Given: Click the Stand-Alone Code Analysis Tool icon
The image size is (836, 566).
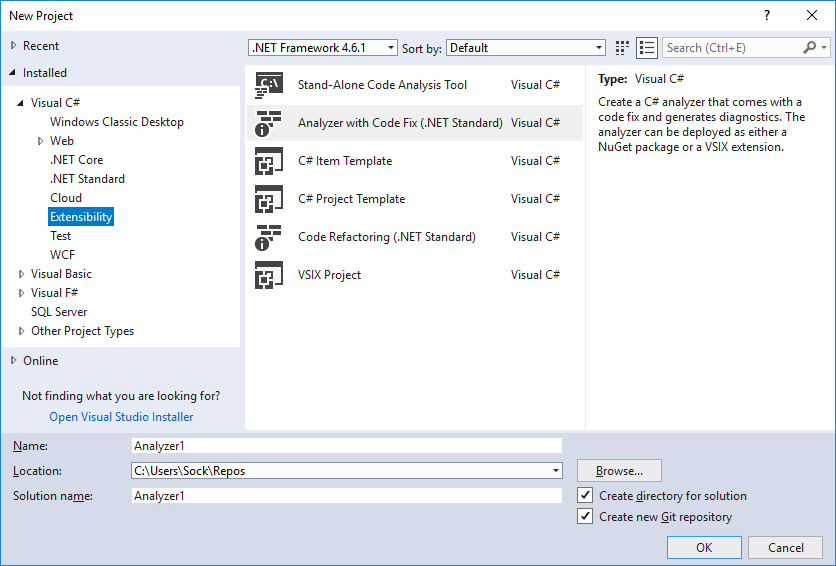Looking at the screenshot, I should click(x=269, y=85).
